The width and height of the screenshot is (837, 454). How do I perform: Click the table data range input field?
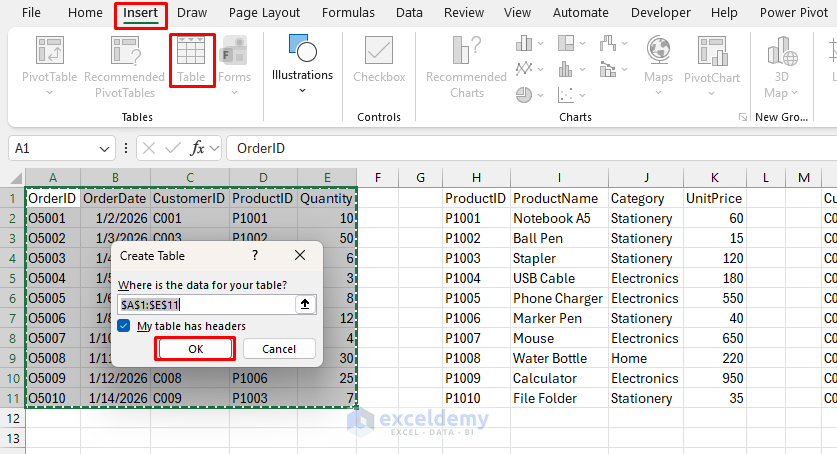tap(207, 305)
